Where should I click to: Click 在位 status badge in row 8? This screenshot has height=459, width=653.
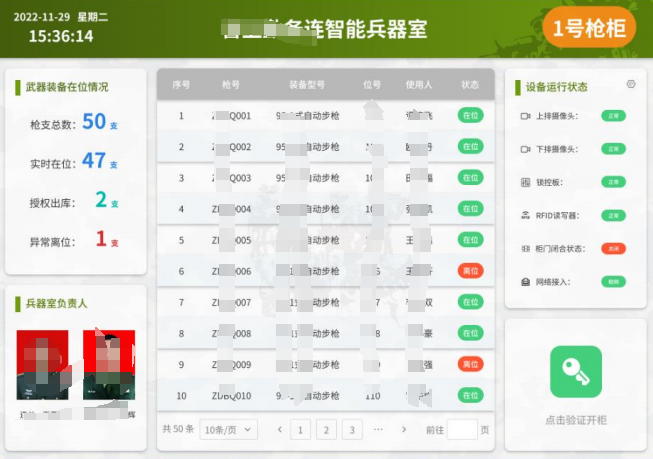471,333
